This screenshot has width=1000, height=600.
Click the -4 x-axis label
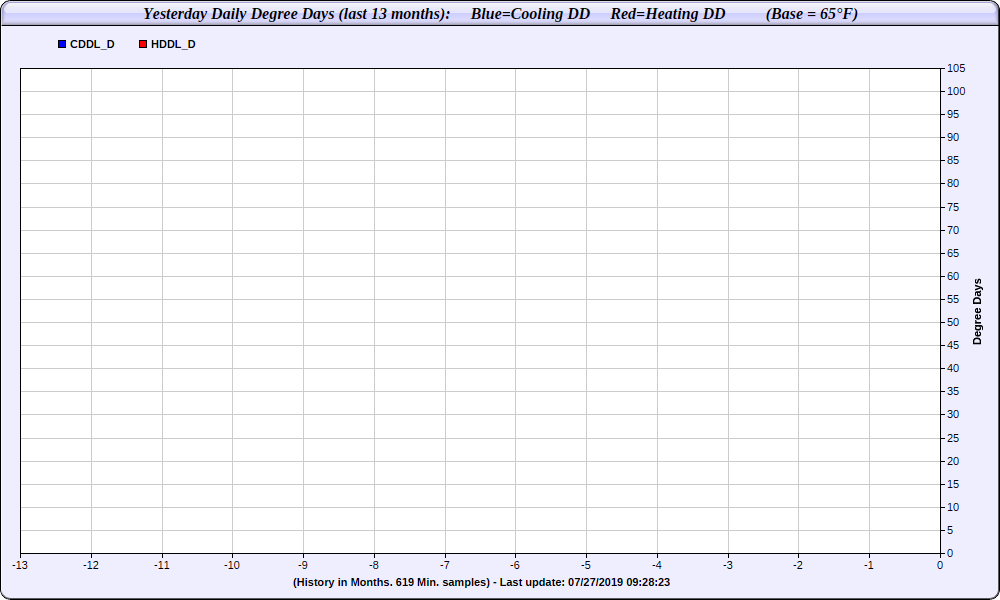[657, 565]
